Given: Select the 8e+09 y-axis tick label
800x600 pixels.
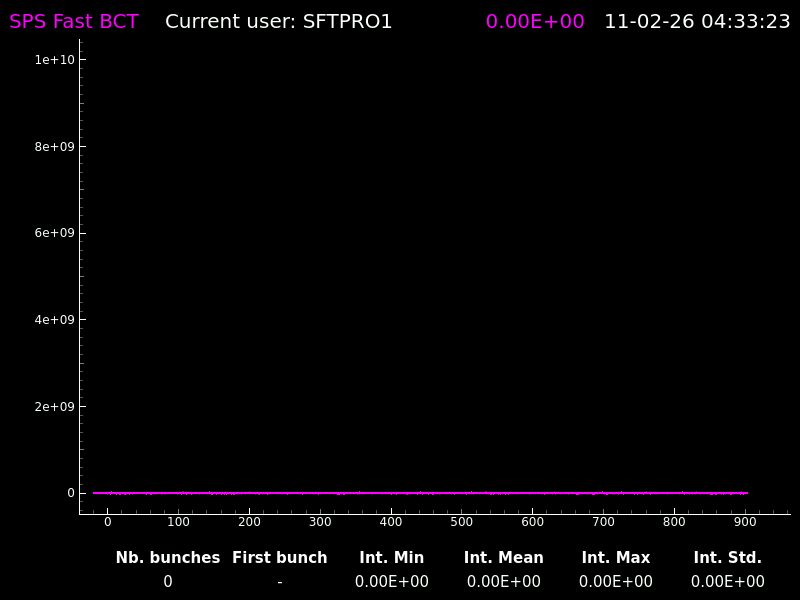Looking at the screenshot, I should pyautogui.click(x=48, y=147).
